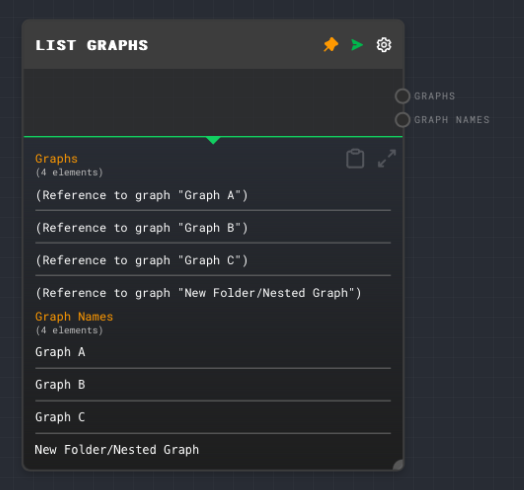The height and width of the screenshot is (490, 524).
Task: Click the Graphs output port circle
Action: click(x=402, y=96)
